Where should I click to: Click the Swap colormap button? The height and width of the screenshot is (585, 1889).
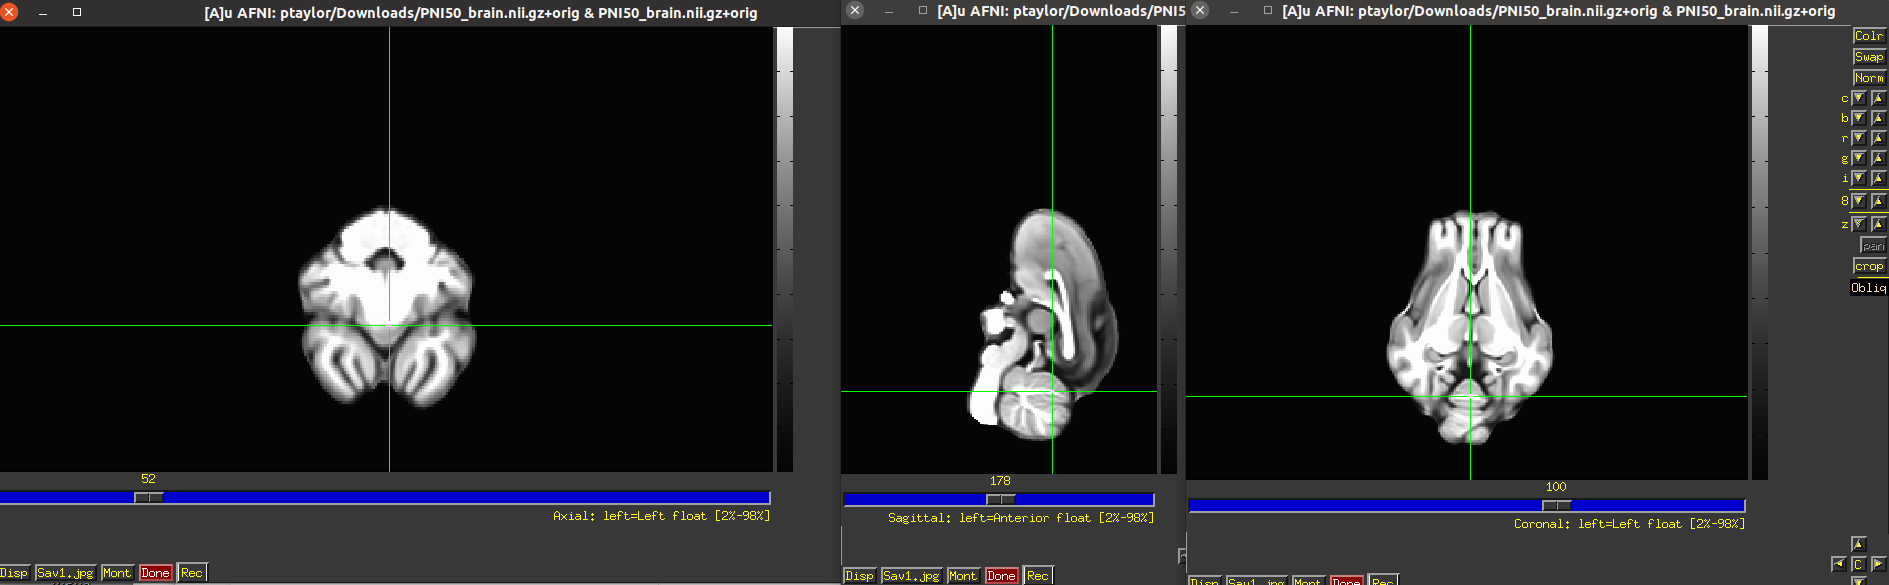tap(1868, 57)
